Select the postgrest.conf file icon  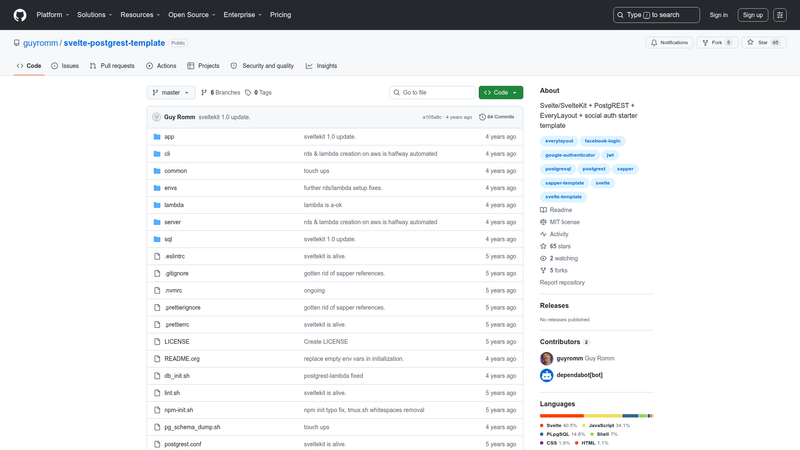(157, 444)
